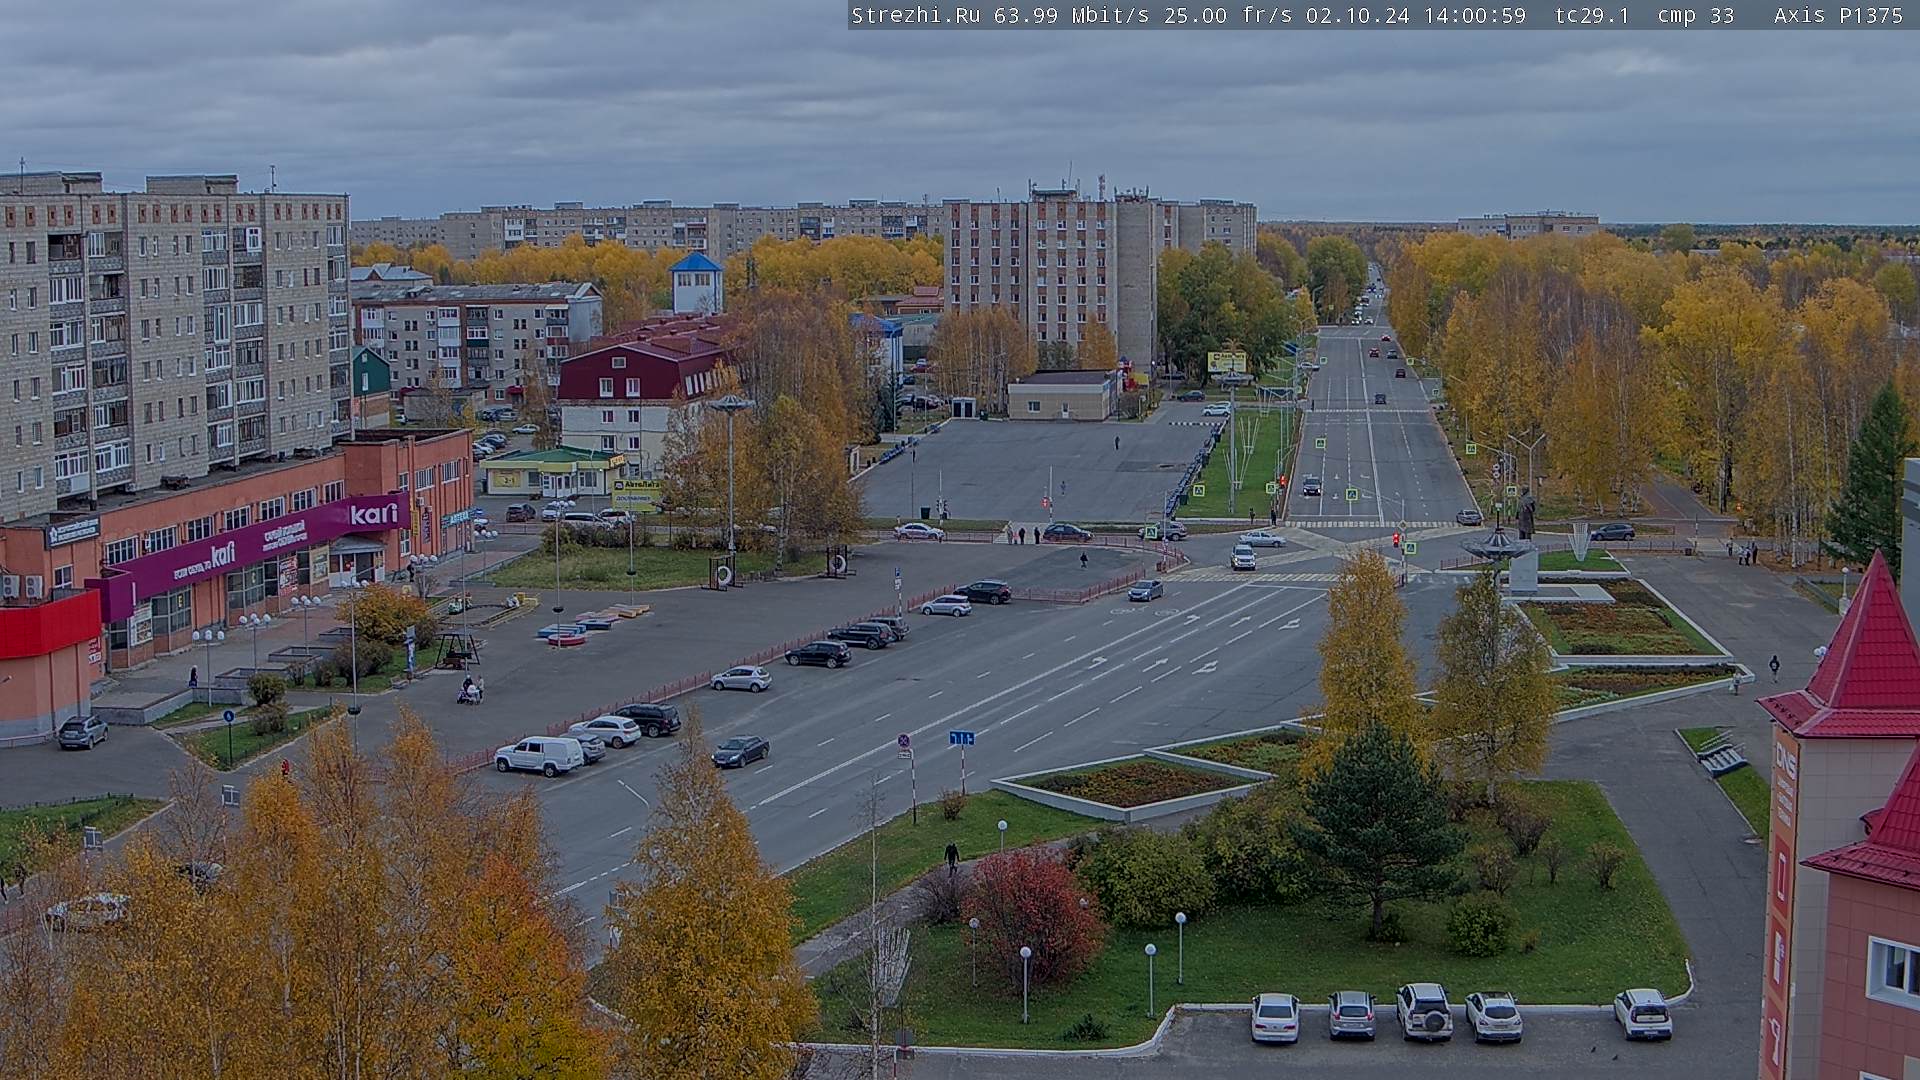Select the 14:00:59 time stamp
The width and height of the screenshot is (1920, 1080).
(x=1475, y=15)
